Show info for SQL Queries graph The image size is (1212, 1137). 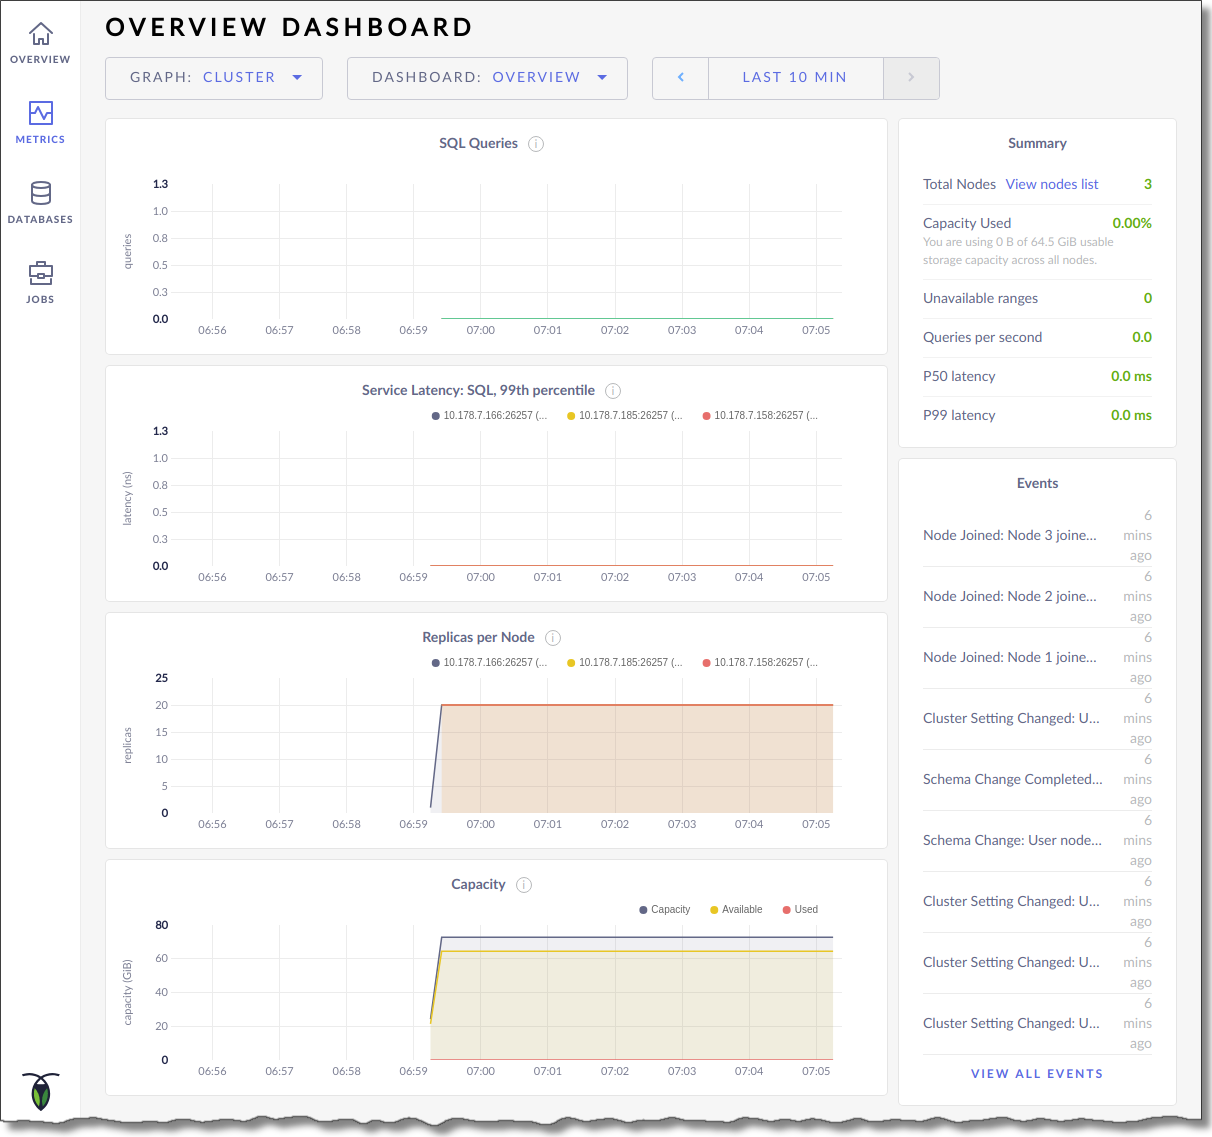pos(536,144)
